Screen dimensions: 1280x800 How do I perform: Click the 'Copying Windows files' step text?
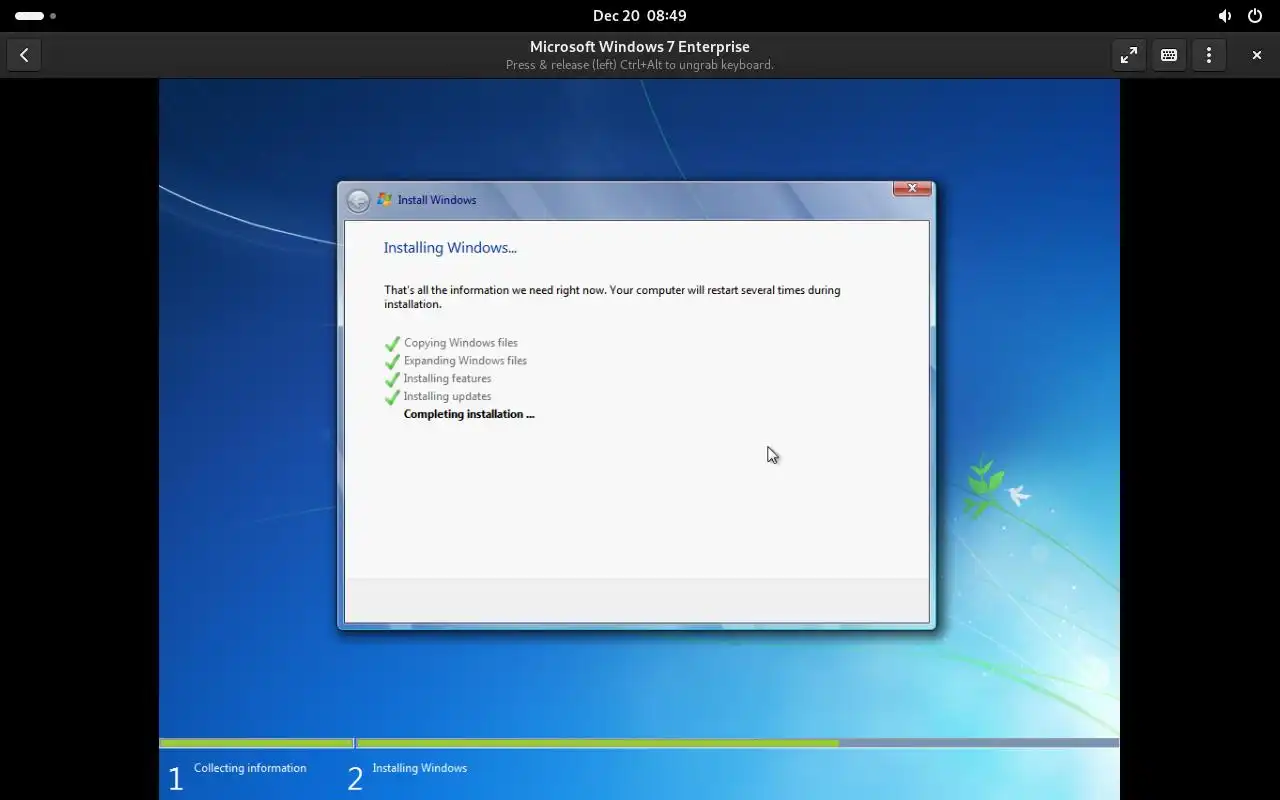click(461, 343)
